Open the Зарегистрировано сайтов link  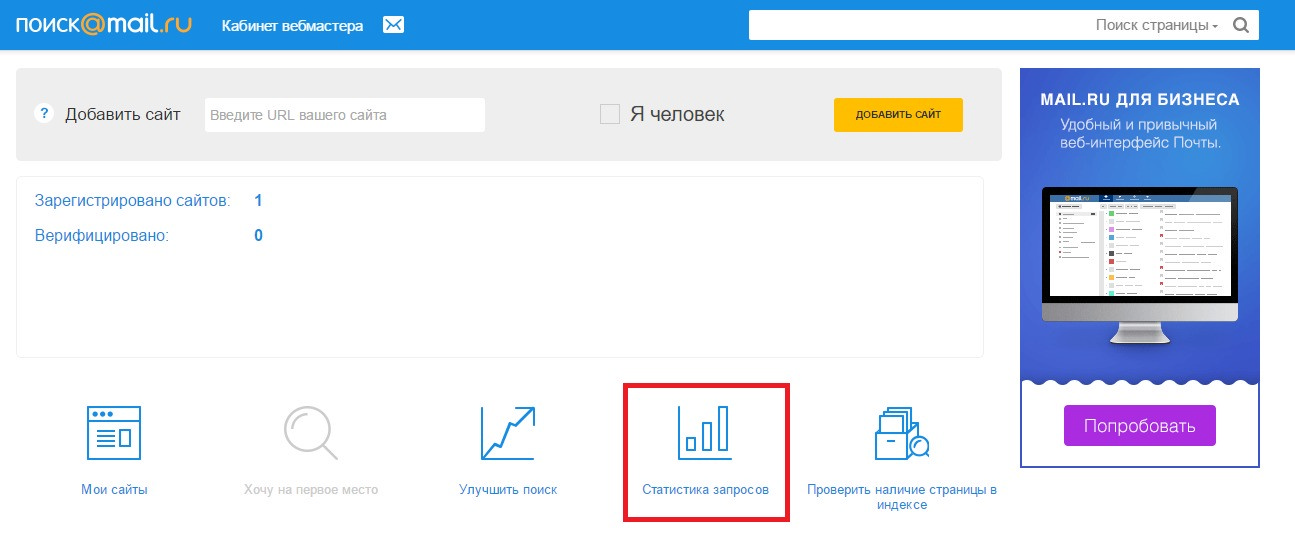[133, 201]
